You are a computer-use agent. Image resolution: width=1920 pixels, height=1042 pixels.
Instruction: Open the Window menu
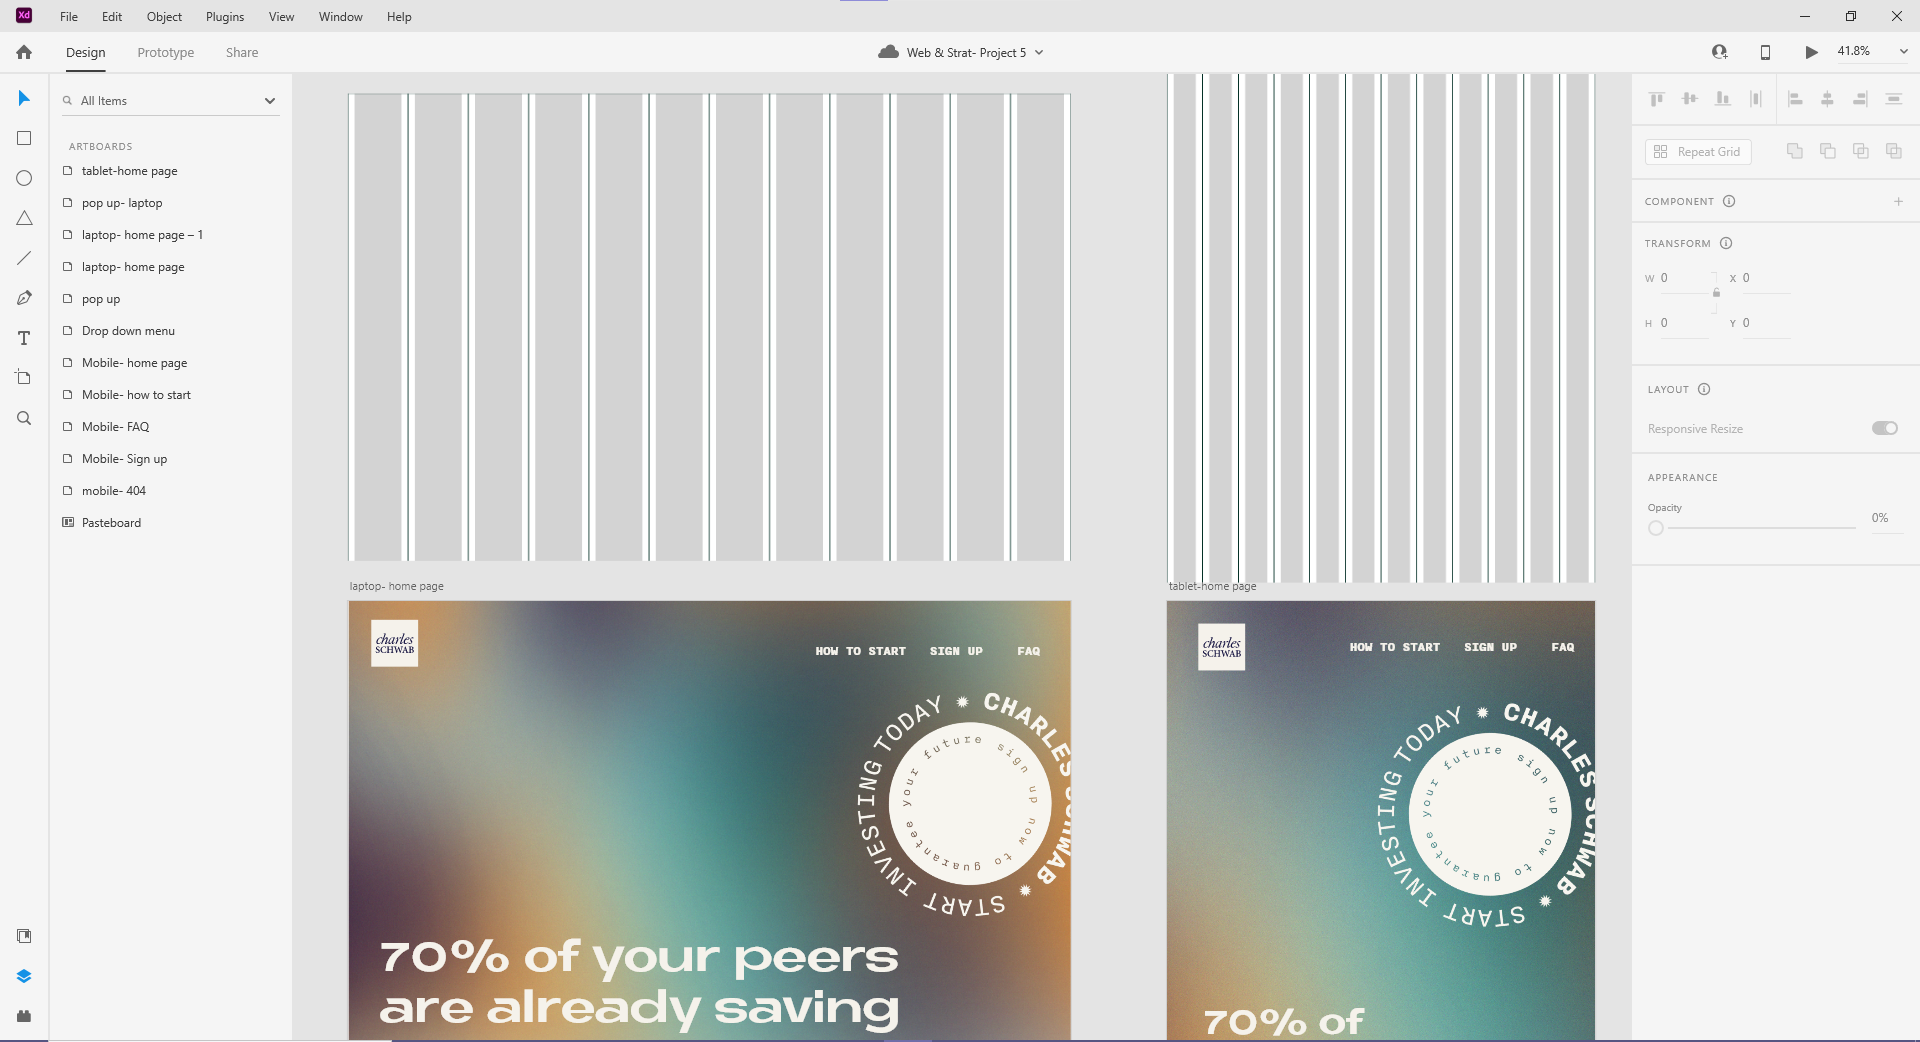[x=340, y=17]
